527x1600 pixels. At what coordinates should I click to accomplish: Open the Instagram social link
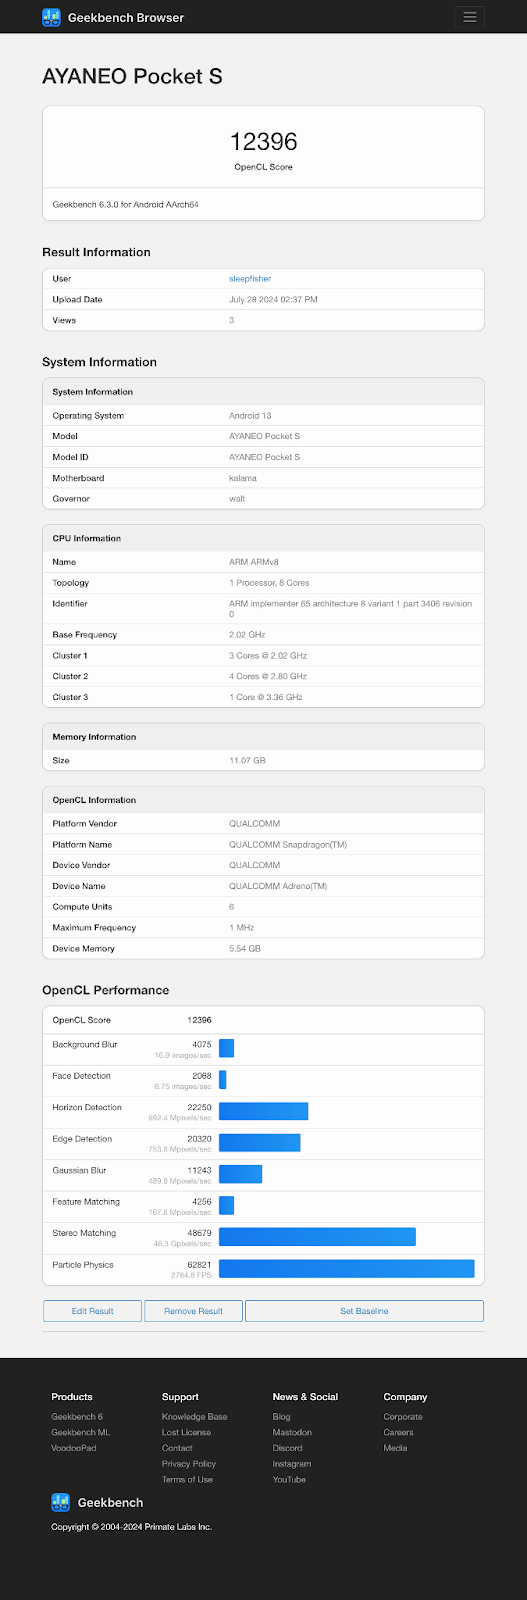point(292,1464)
